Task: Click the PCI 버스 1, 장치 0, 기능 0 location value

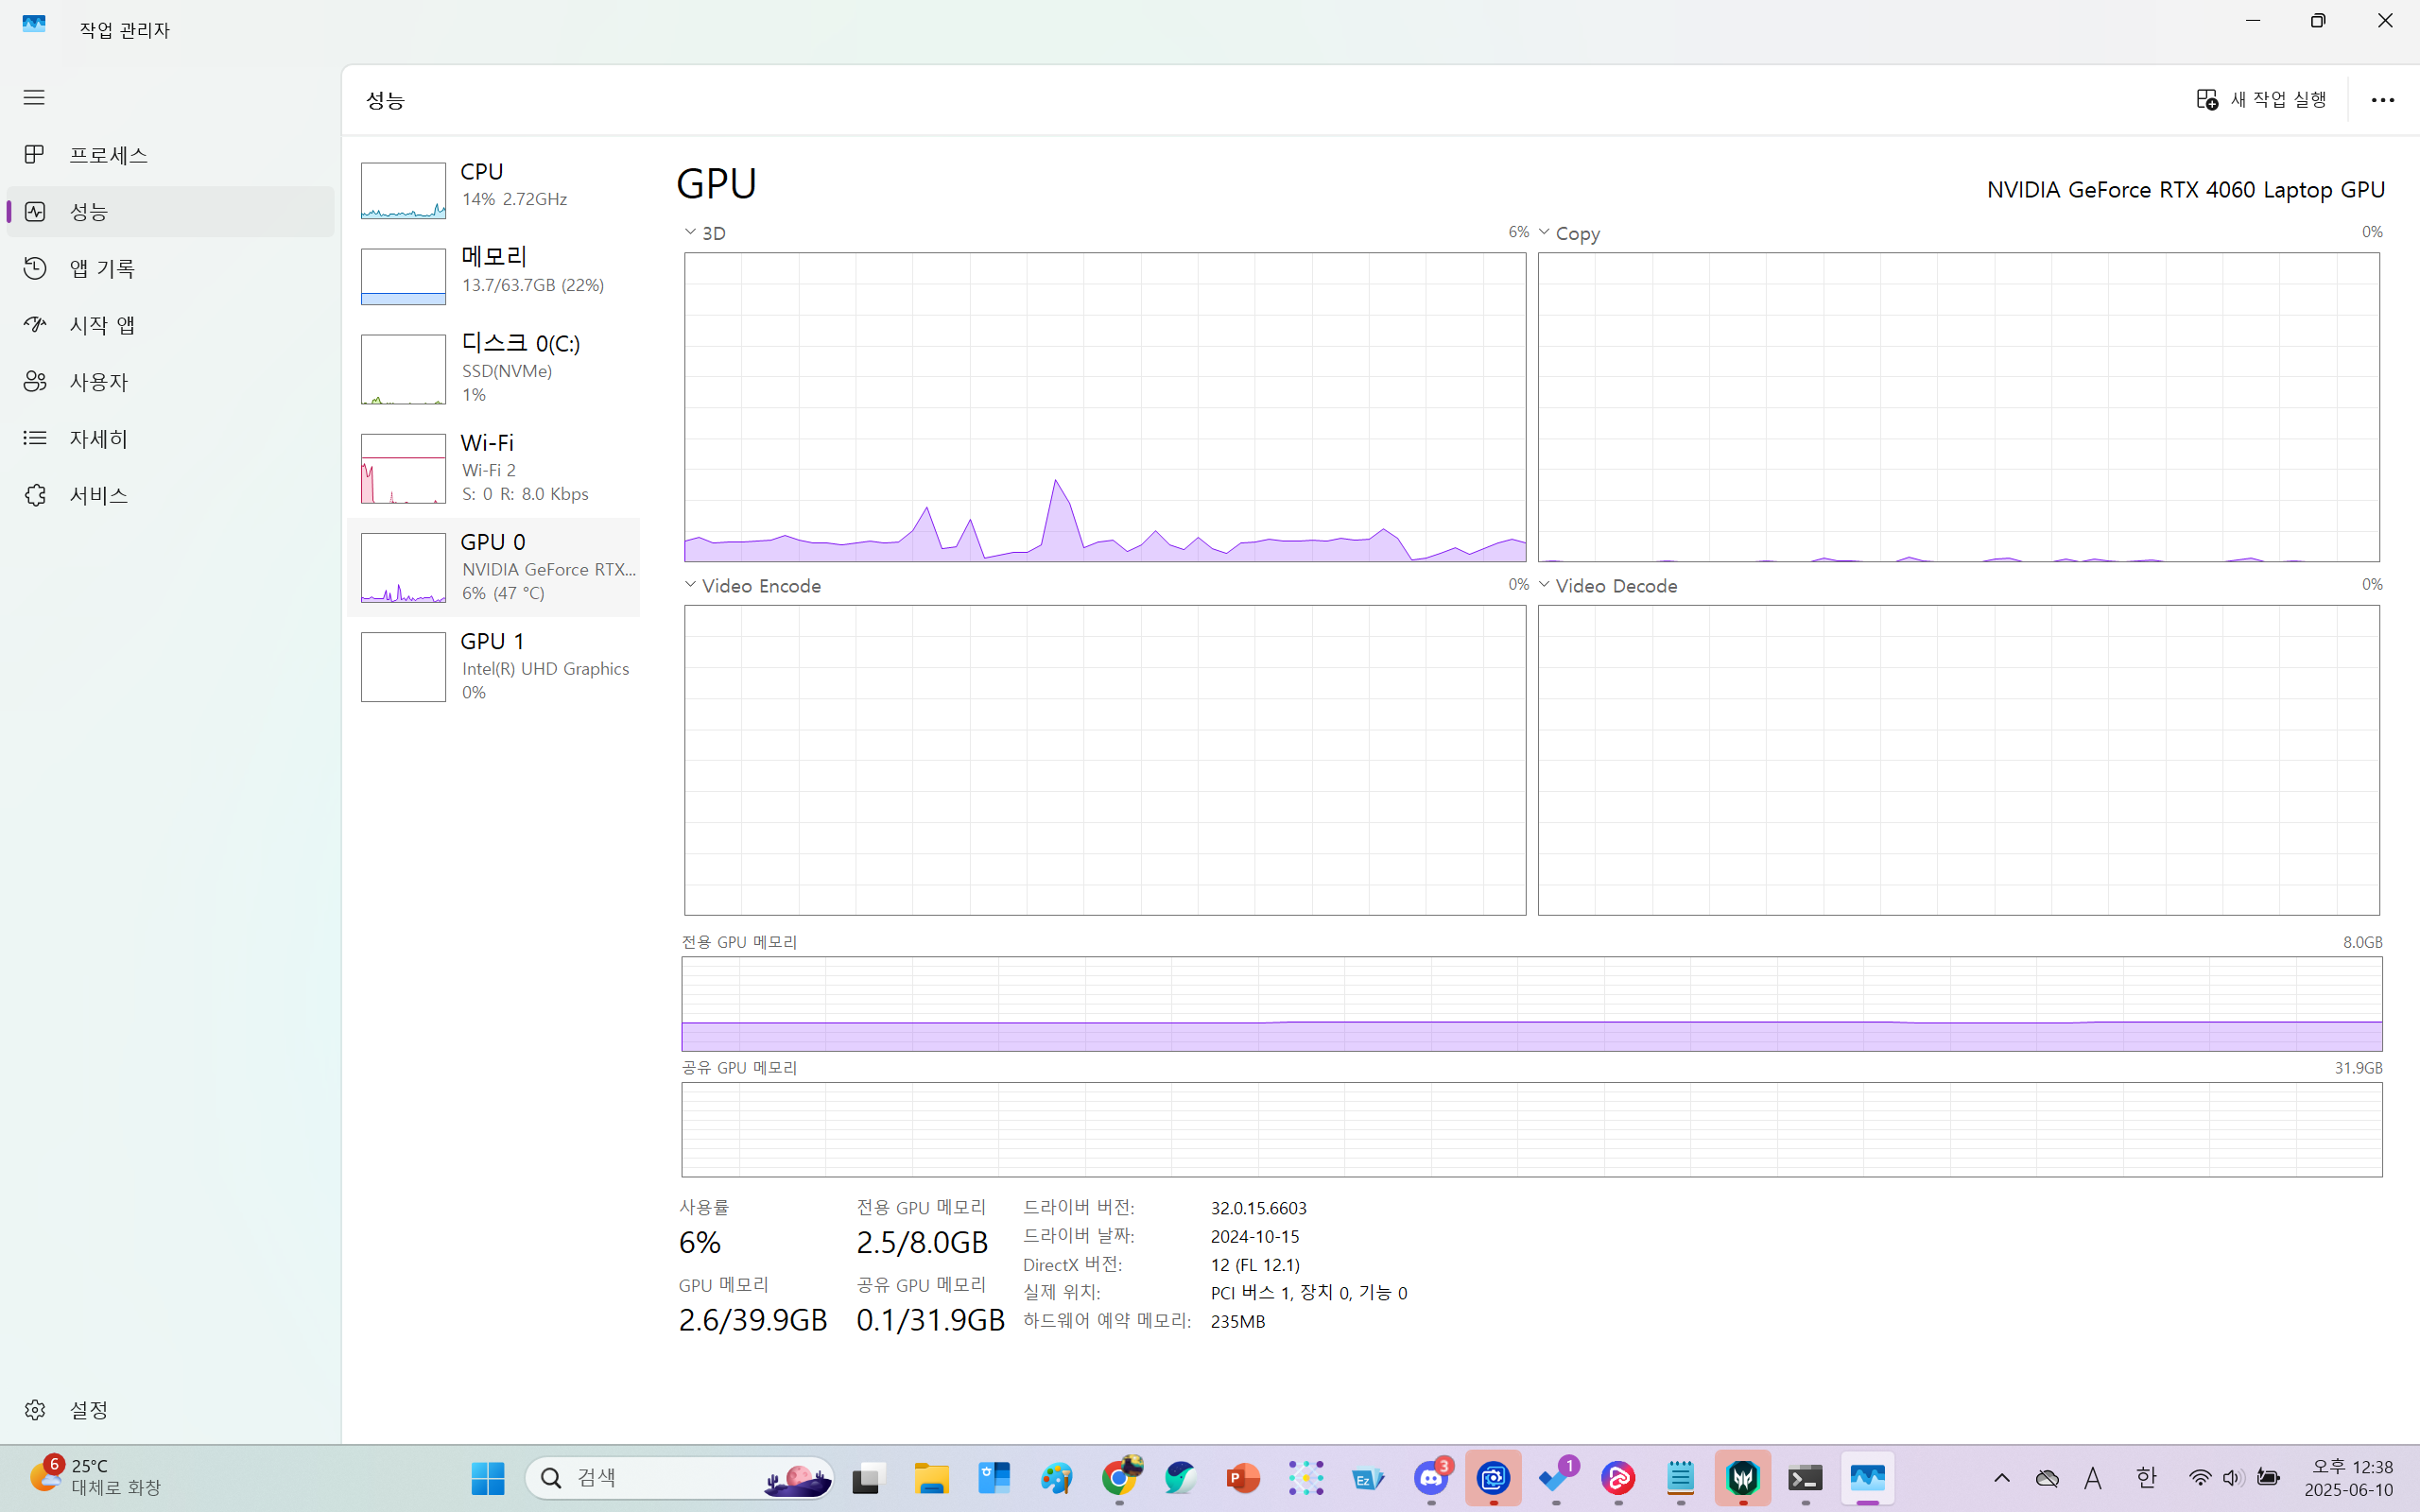Action: pyautogui.click(x=1308, y=1293)
